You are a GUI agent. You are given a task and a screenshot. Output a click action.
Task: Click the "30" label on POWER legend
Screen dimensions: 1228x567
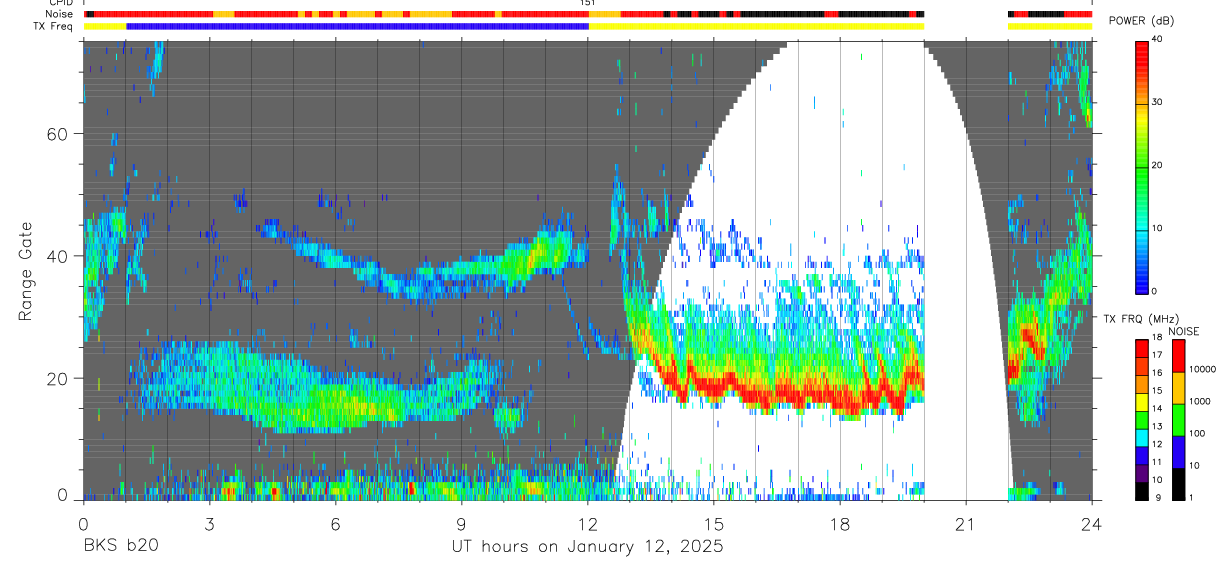(1158, 102)
